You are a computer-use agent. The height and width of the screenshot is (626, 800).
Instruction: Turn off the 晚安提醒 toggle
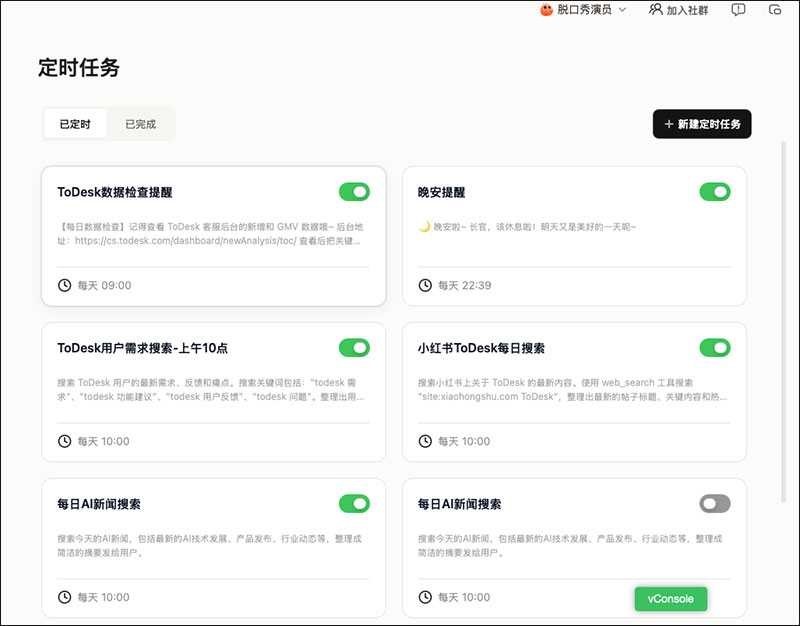tap(715, 192)
